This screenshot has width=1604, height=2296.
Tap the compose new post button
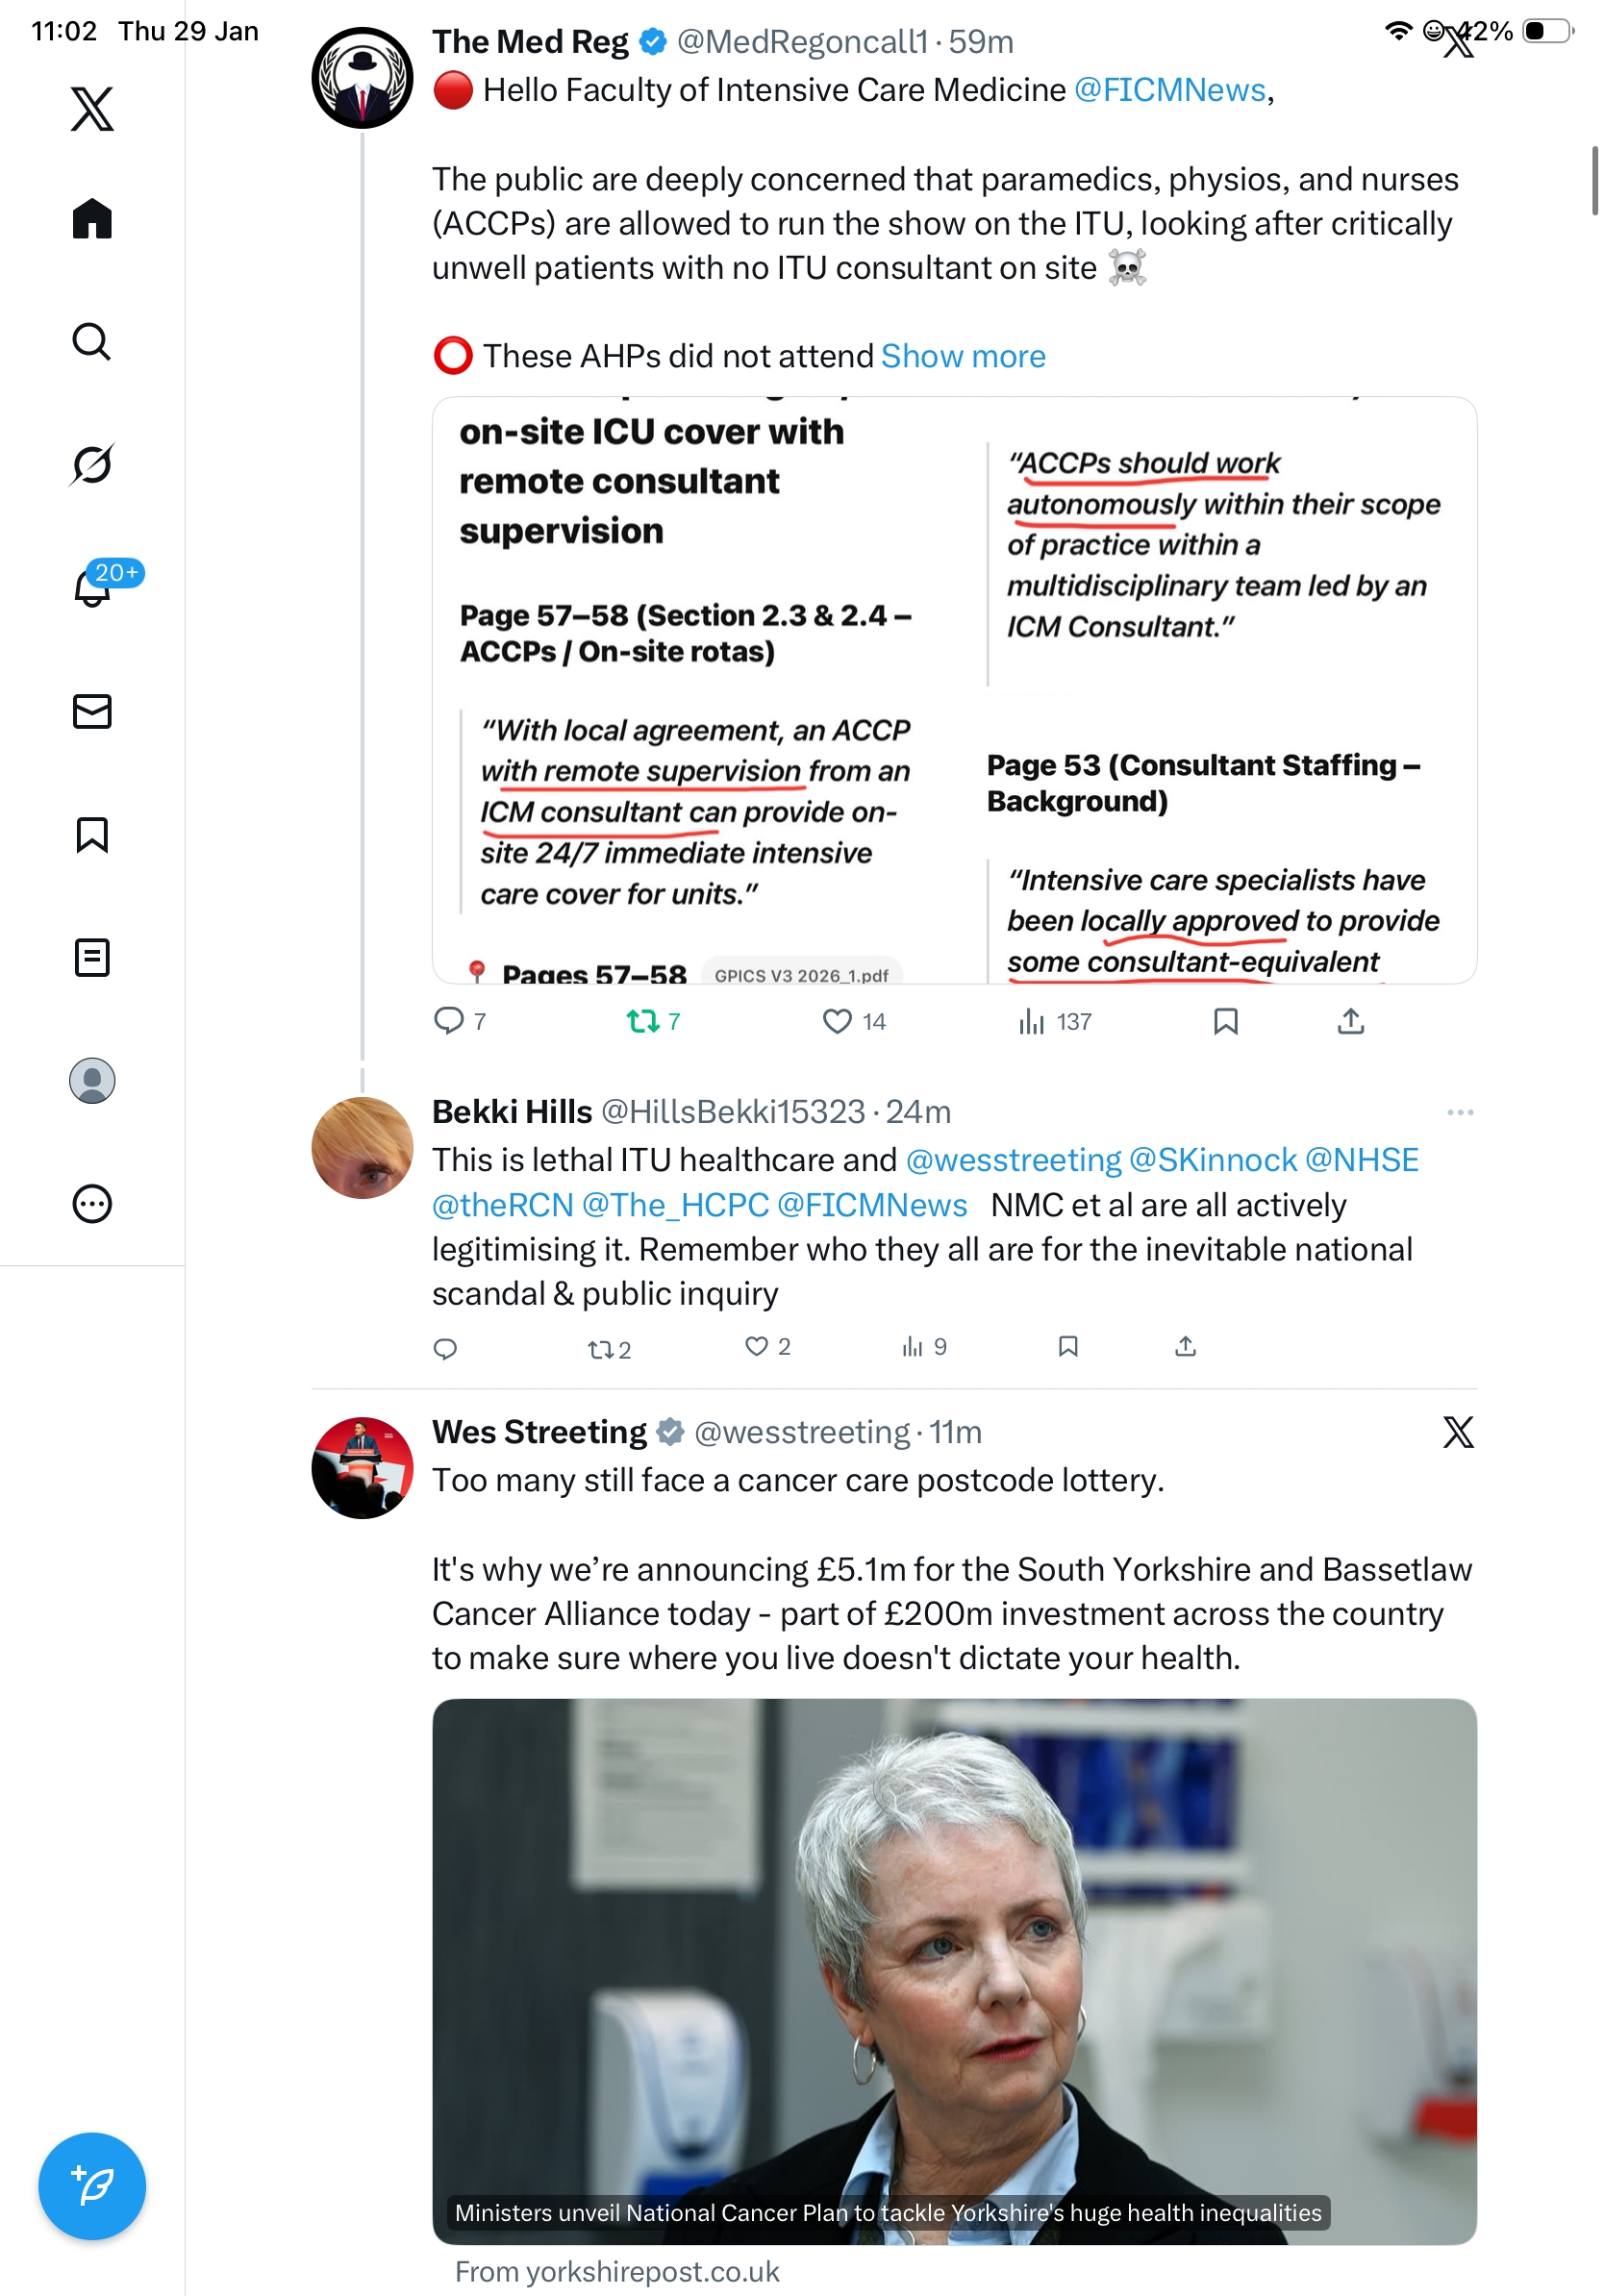tap(92, 2186)
